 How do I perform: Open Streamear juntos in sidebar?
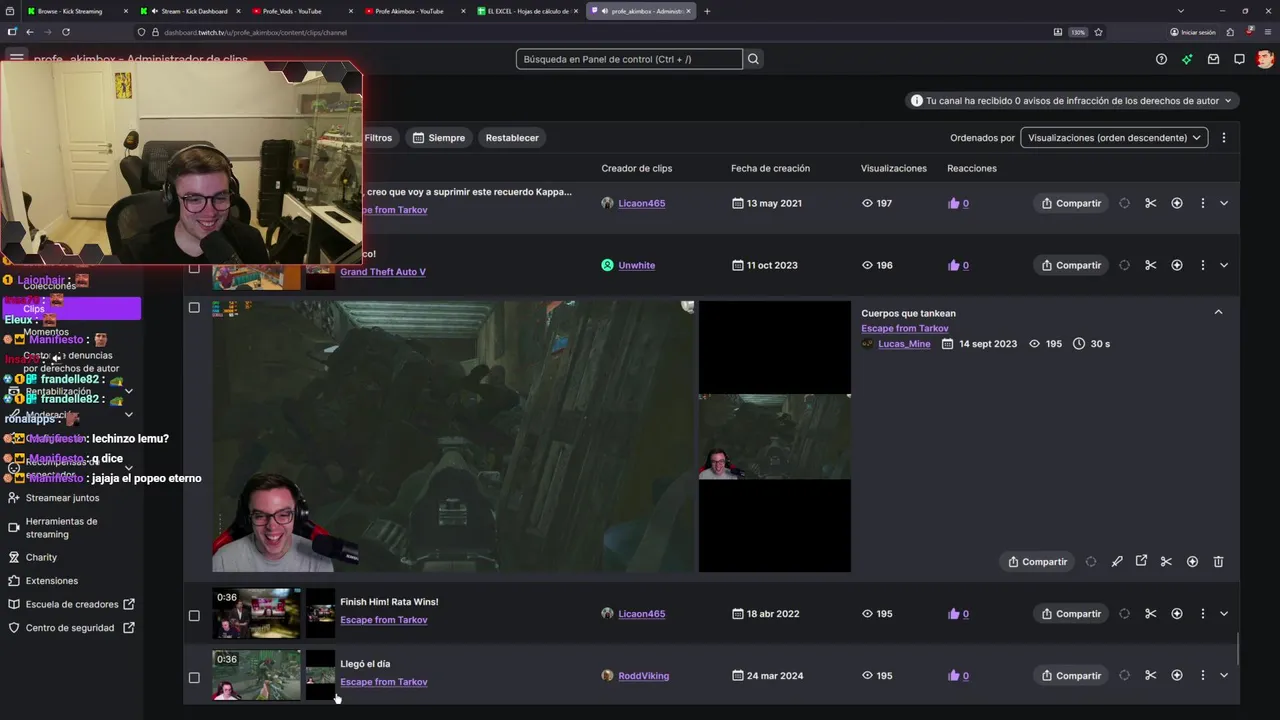pos(62,498)
